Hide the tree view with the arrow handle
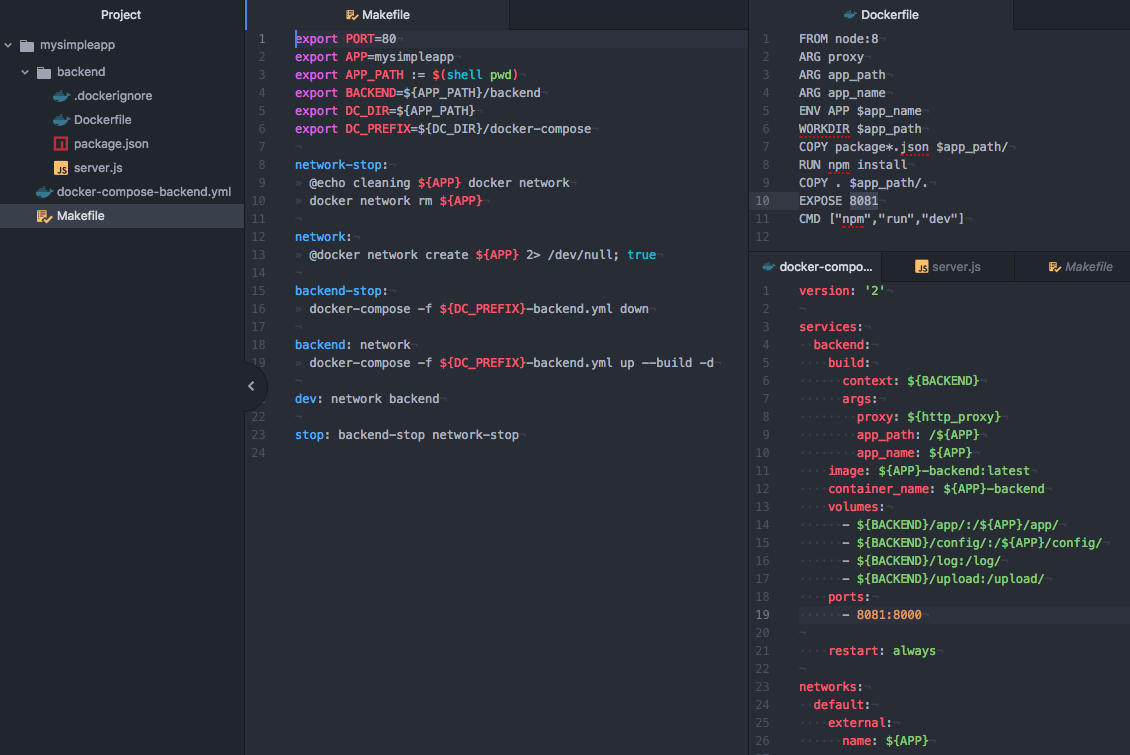1130x755 pixels. point(252,386)
